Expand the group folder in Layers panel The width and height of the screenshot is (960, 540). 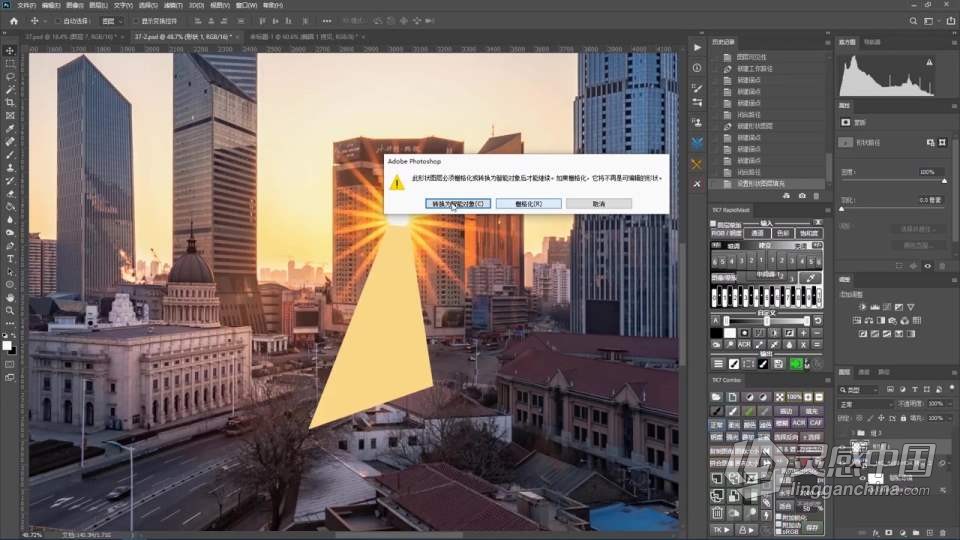853,433
